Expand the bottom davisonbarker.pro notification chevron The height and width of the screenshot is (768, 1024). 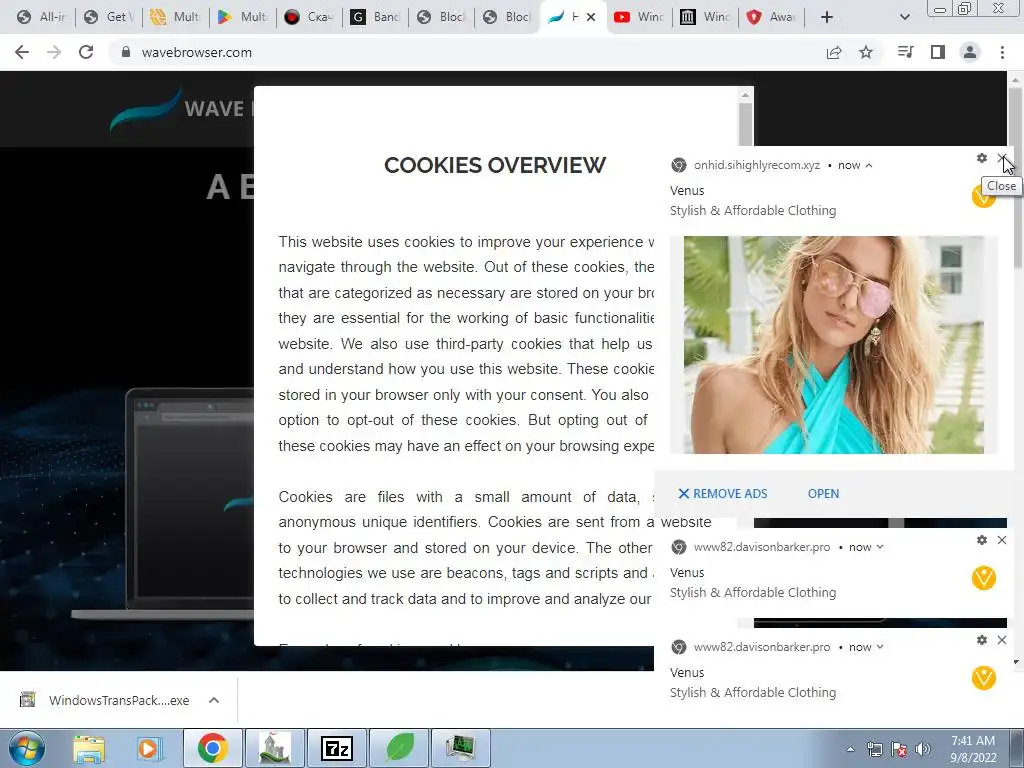(x=880, y=647)
